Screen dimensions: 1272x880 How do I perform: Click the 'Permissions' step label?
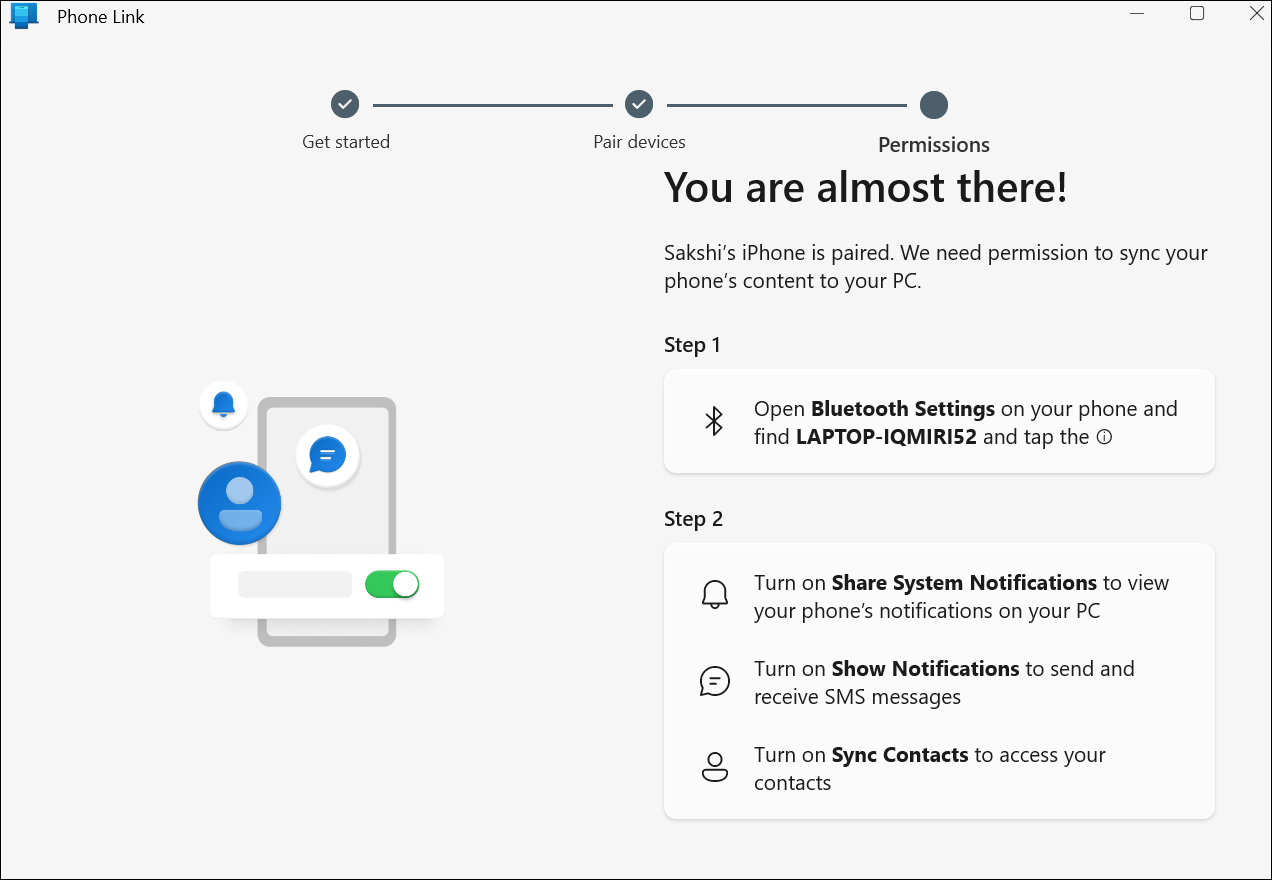click(x=934, y=145)
